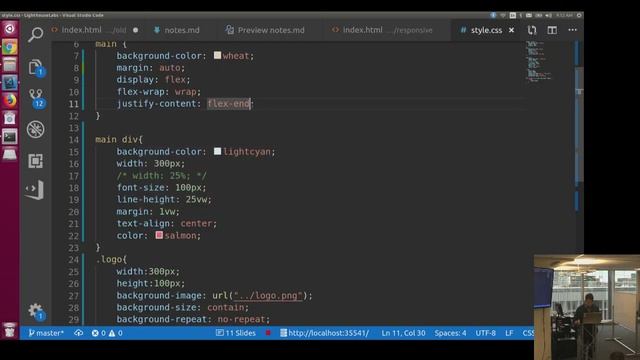Open the Extensions view in activity bar
Viewport: 640px width, 360px height.
pos(36,161)
